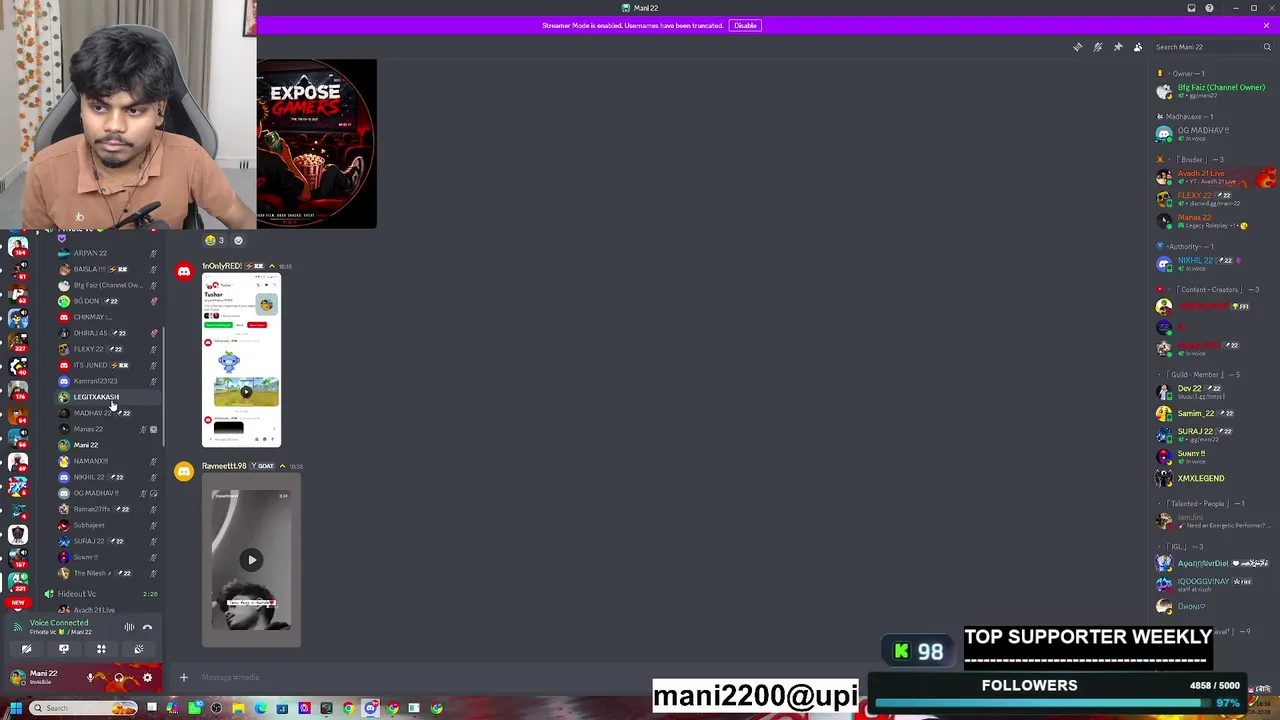
Task: Dismiss the Streamer Mode notice banner
Action: 1266,25
